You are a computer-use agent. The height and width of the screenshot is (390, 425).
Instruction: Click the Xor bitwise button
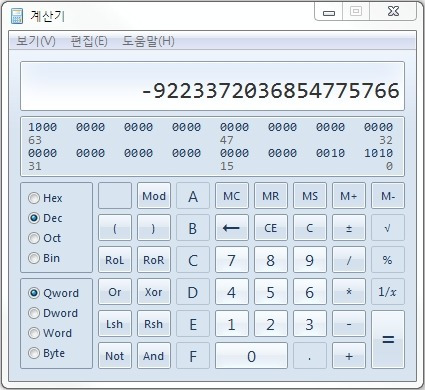click(154, 292)
